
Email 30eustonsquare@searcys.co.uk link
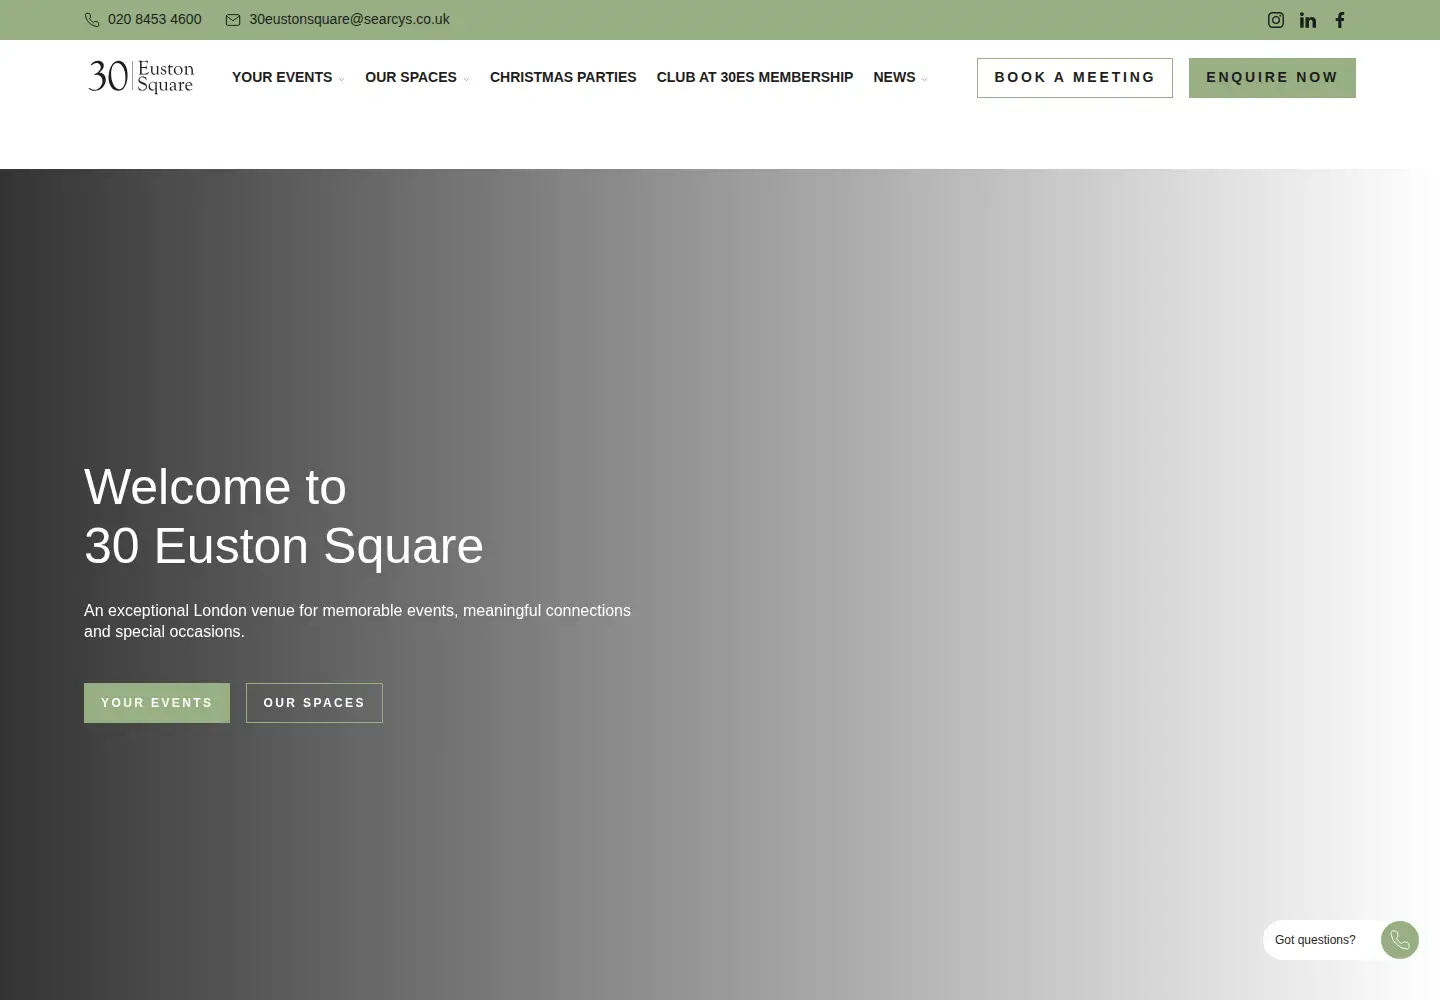coord(349,20)
